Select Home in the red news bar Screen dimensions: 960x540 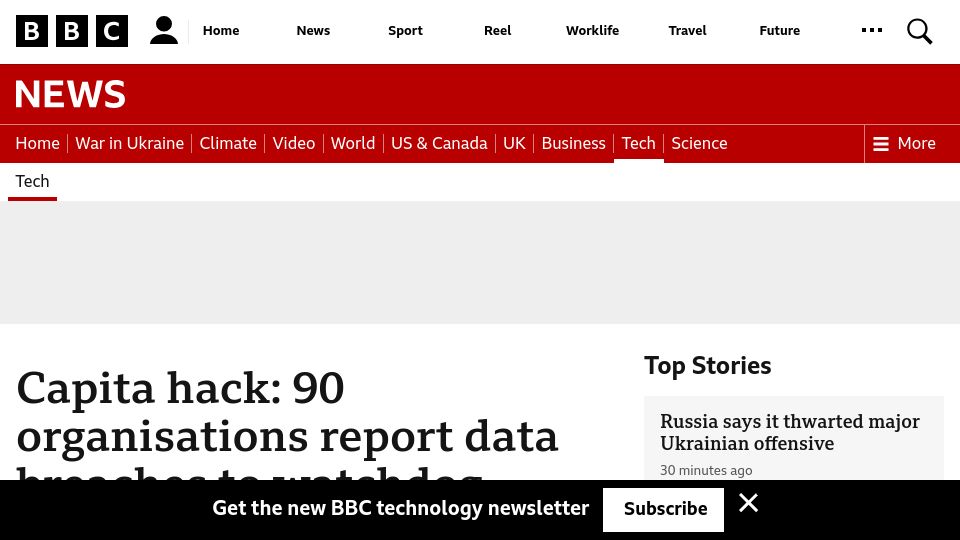(x=37, y=143)
